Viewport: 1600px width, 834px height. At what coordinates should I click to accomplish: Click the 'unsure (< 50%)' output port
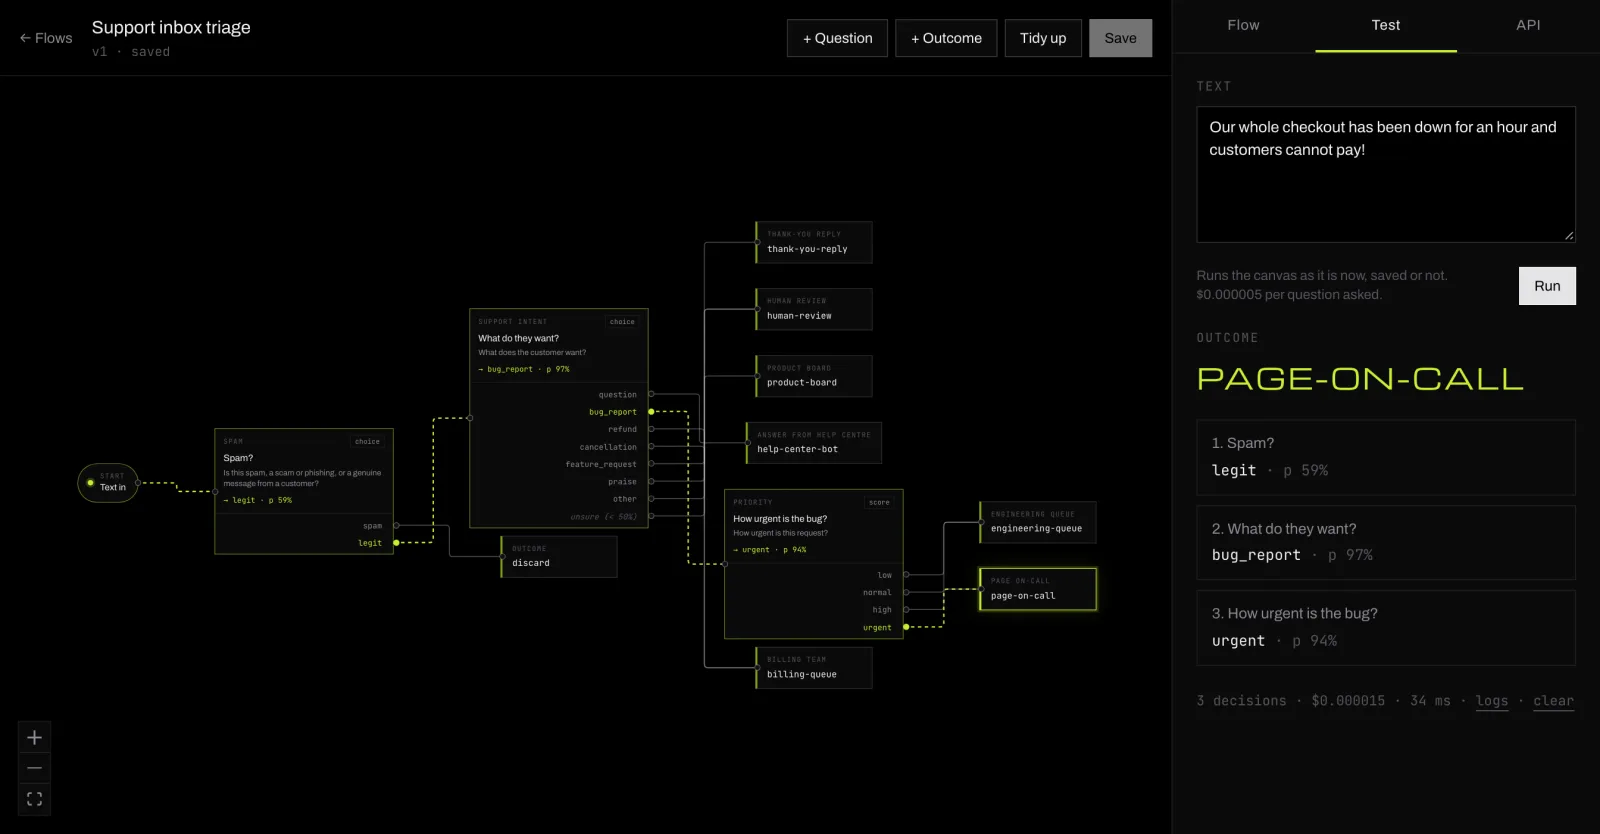pyautogui.click(x=651, y=516)
